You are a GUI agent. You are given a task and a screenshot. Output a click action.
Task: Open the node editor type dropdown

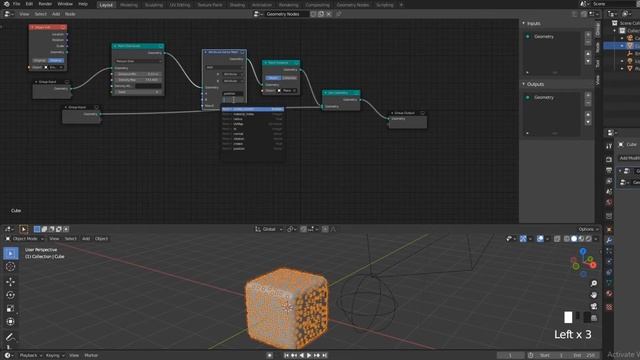click(9, 14)
